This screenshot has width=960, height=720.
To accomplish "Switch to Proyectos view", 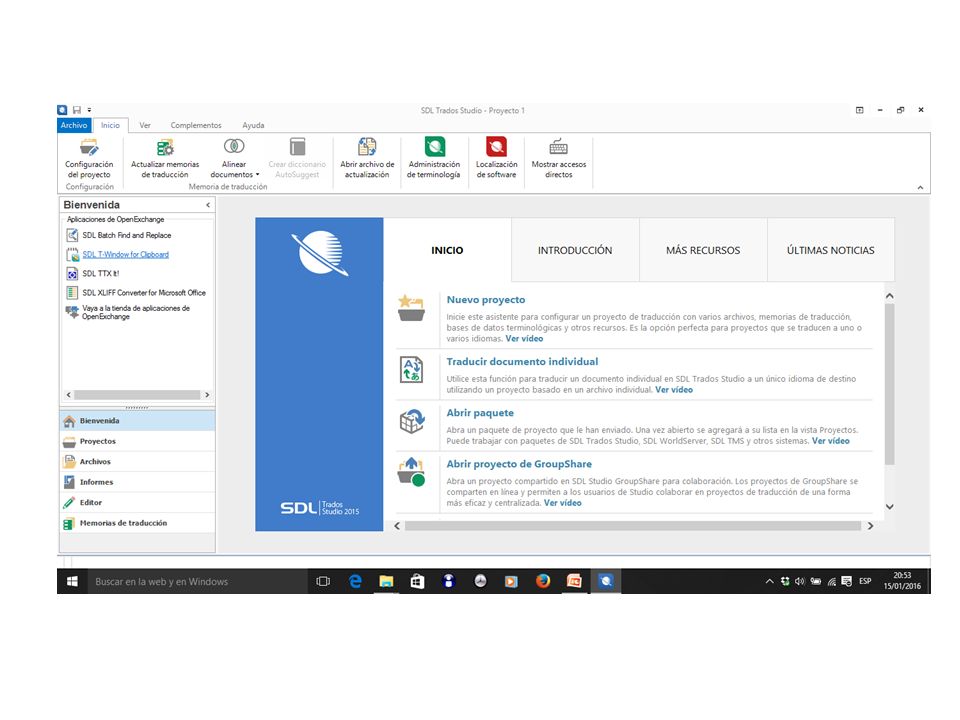I will click(137, 441).
